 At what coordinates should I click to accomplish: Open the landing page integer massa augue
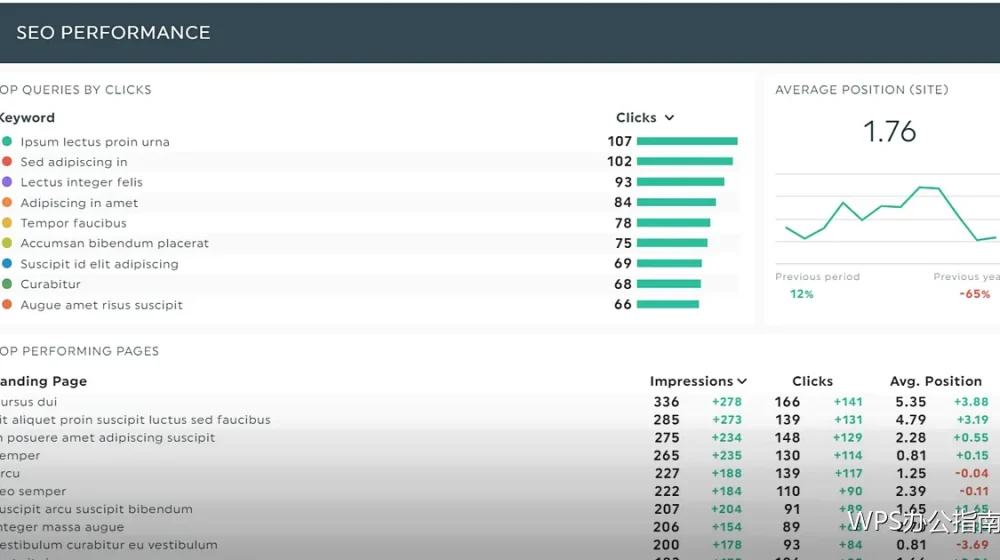62,527
